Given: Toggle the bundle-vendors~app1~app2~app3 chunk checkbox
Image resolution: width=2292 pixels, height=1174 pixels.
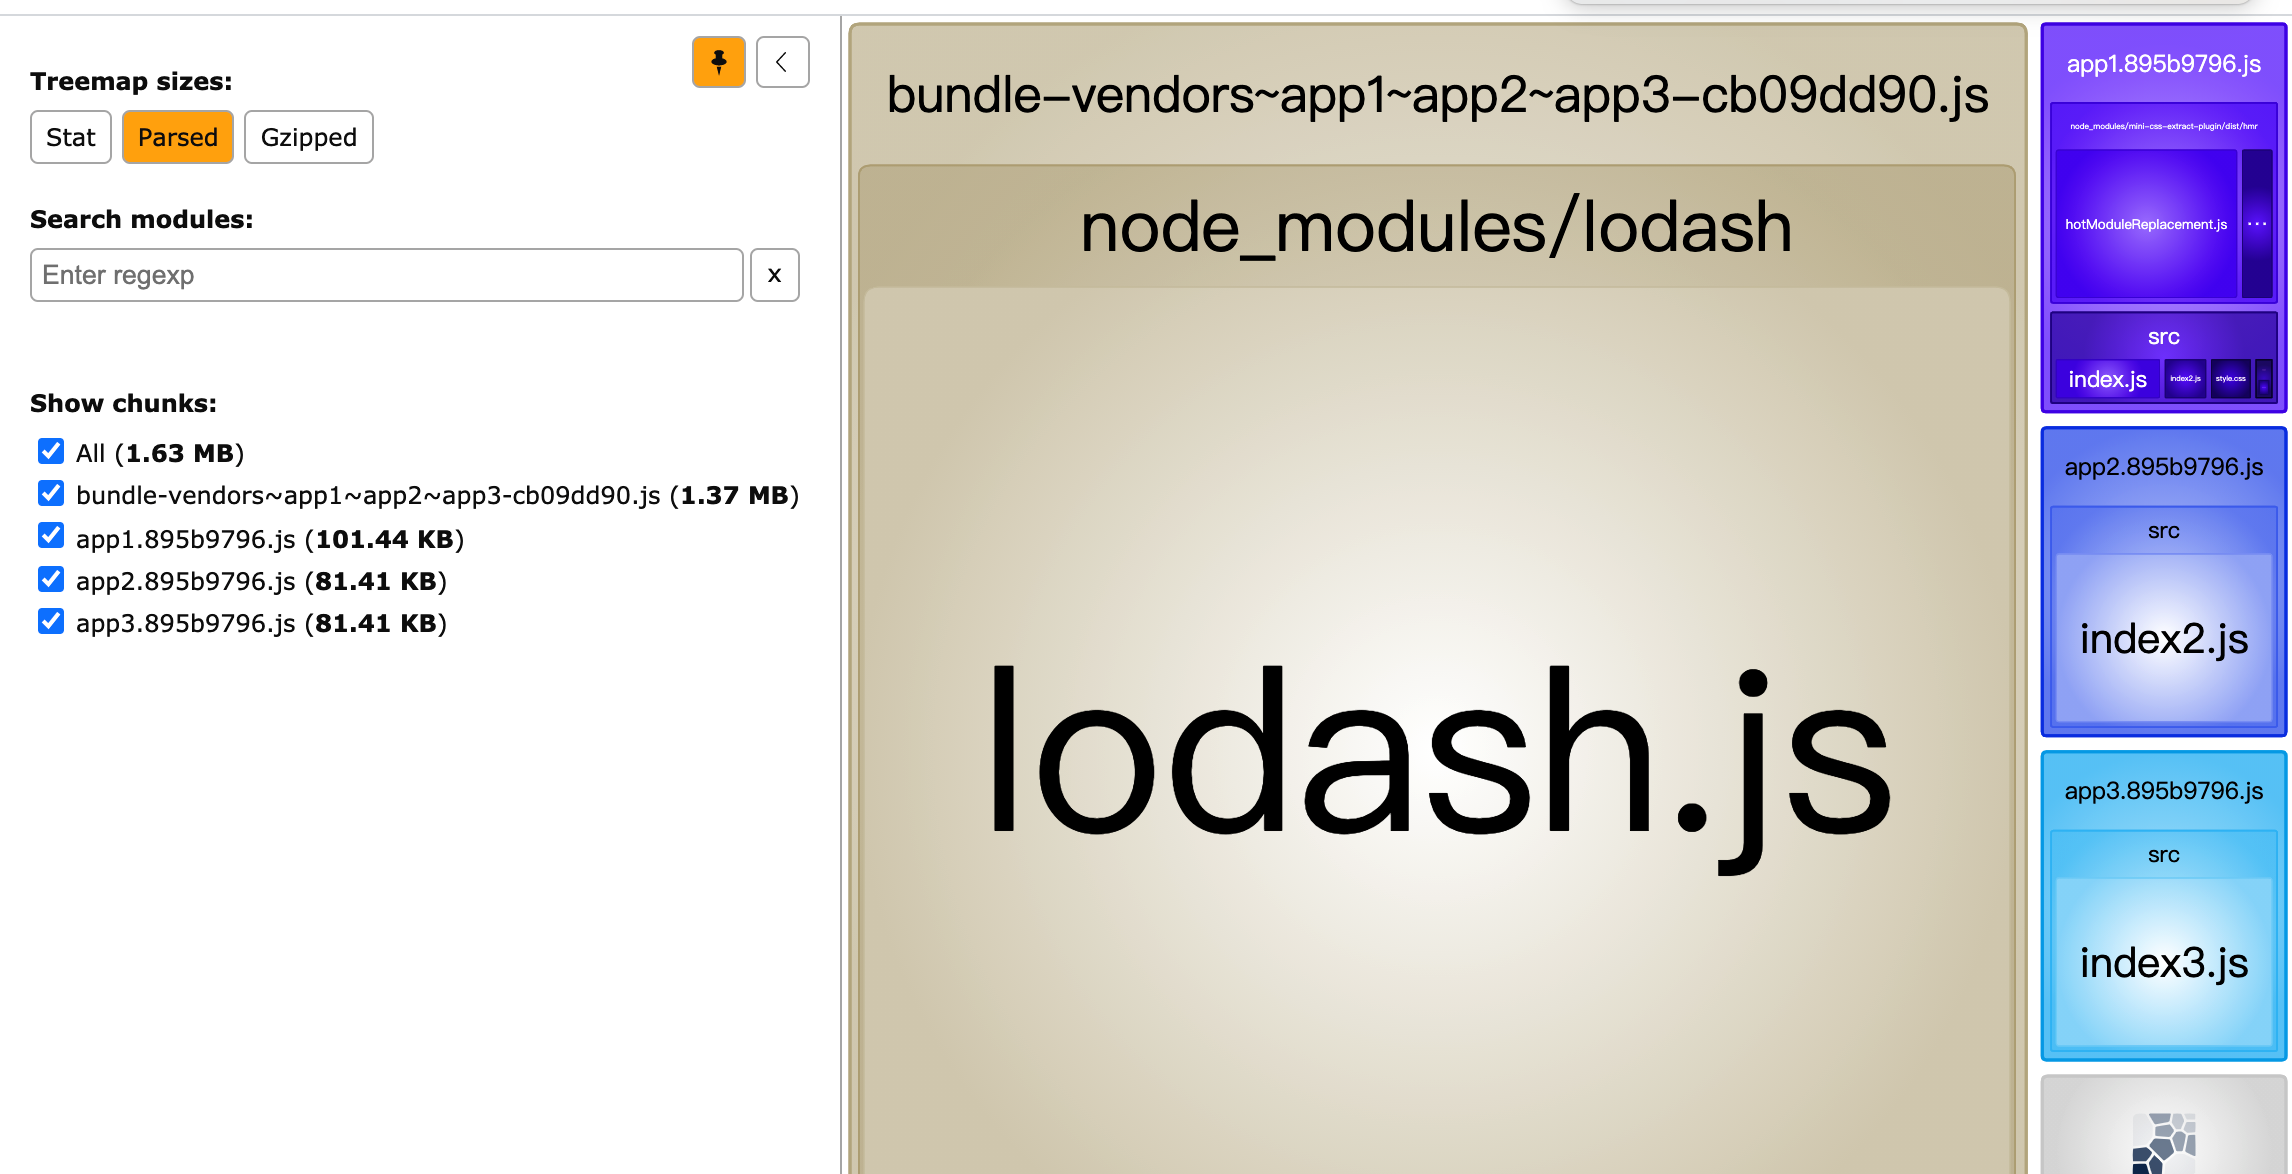Looking at the screenshot, I should 51,494.
